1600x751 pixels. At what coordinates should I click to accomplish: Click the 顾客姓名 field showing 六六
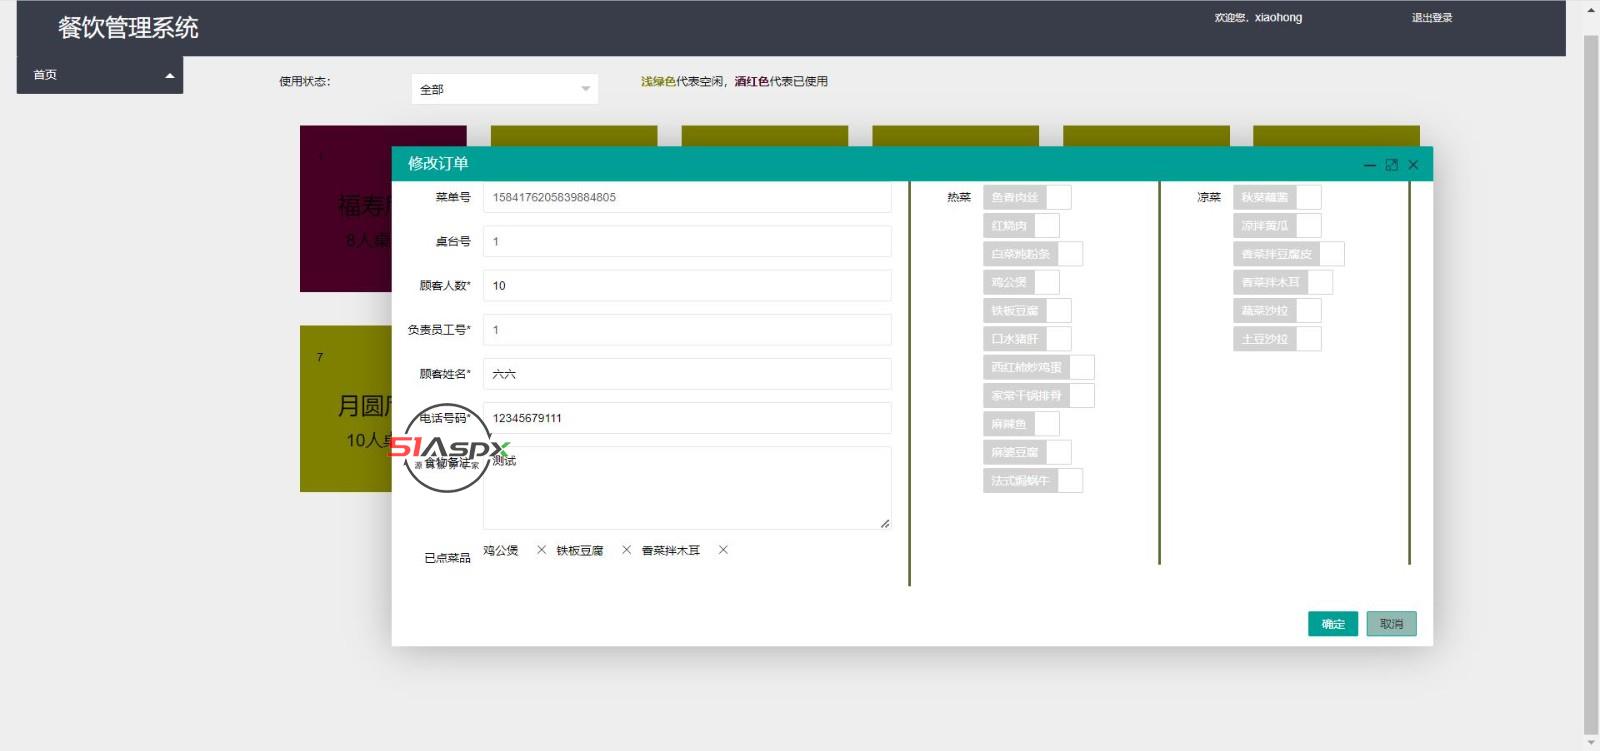click(687, 374)
